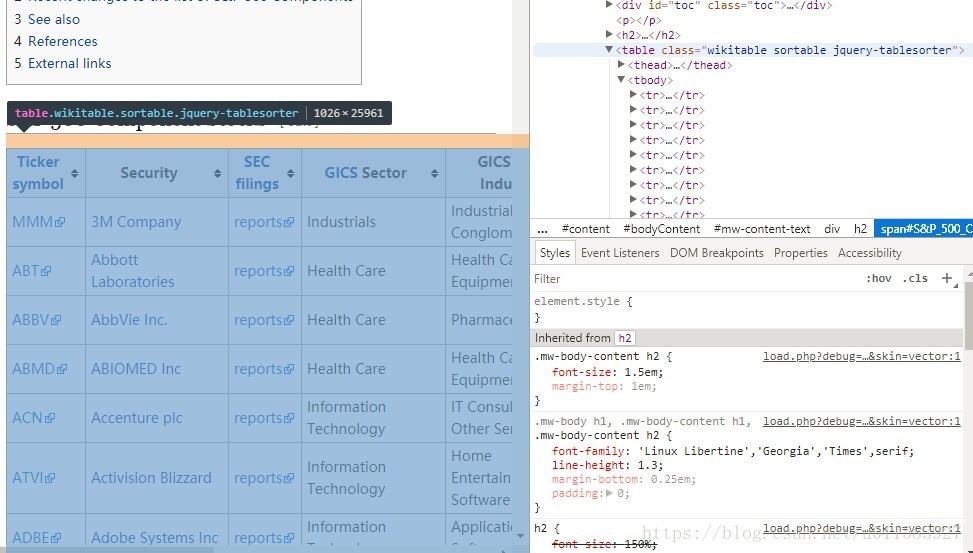The image size is (973, 553).
Task: Click the #mw-content-text breadcrumb
Action: [x=762, y=229]
